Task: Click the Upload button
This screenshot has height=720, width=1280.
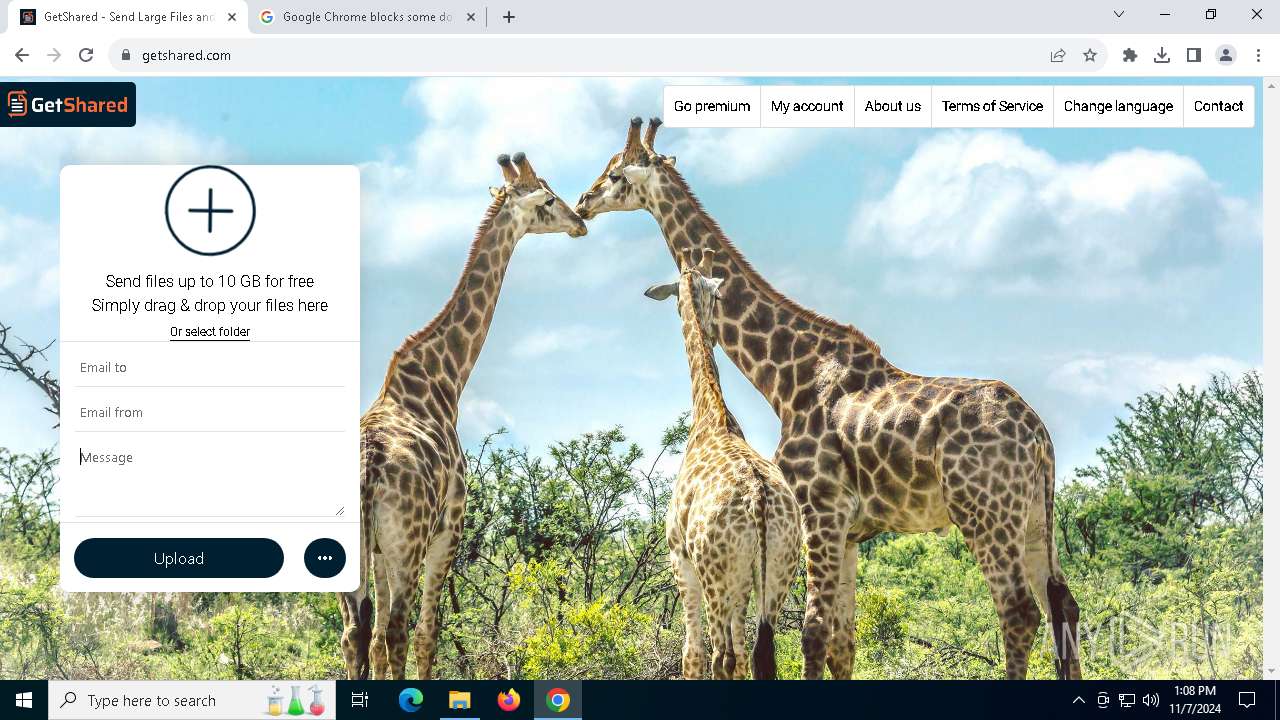Action: point(179,558)
